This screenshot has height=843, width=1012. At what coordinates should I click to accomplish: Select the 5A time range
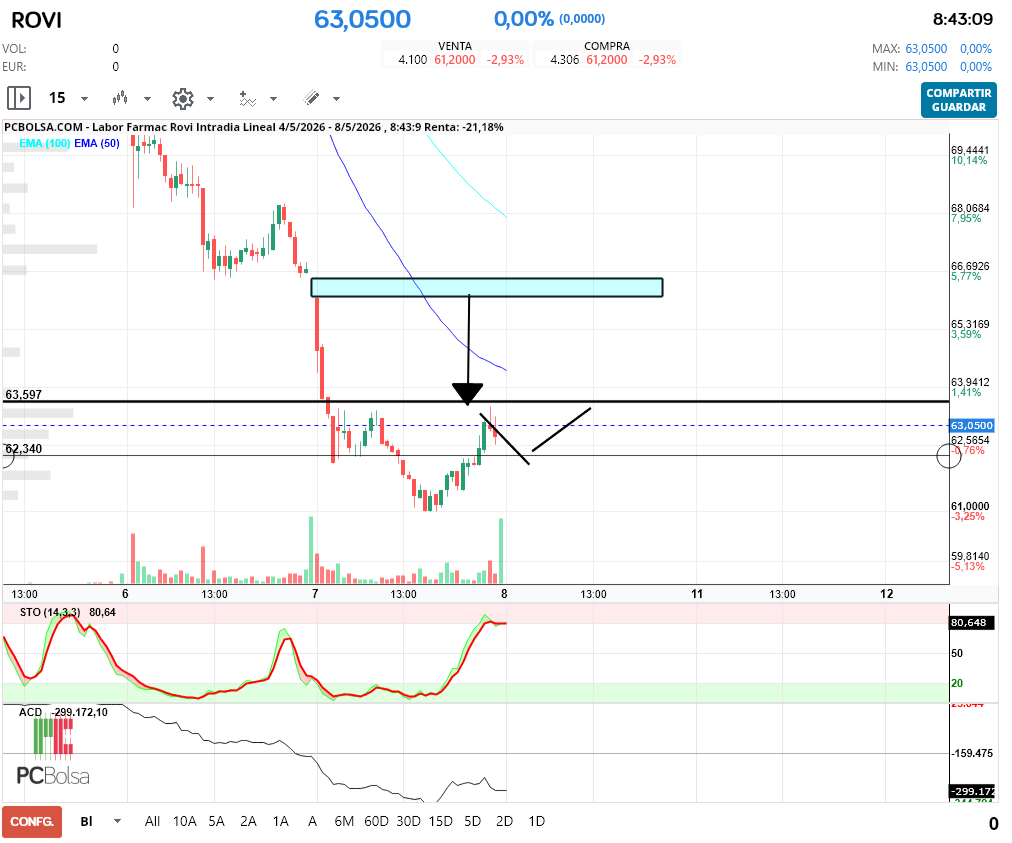[217, 821]
